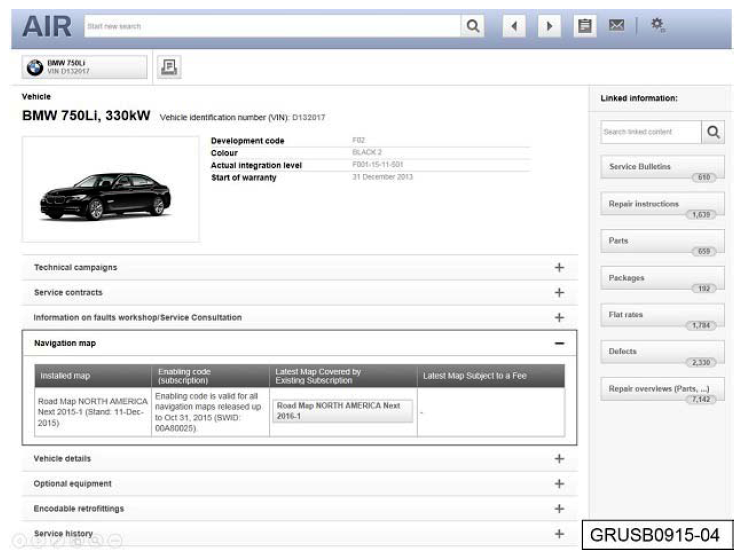Click Road Map NORTH AMERICA Next 2016-1 button
This screenshot has width=743, height=559.
343,411
